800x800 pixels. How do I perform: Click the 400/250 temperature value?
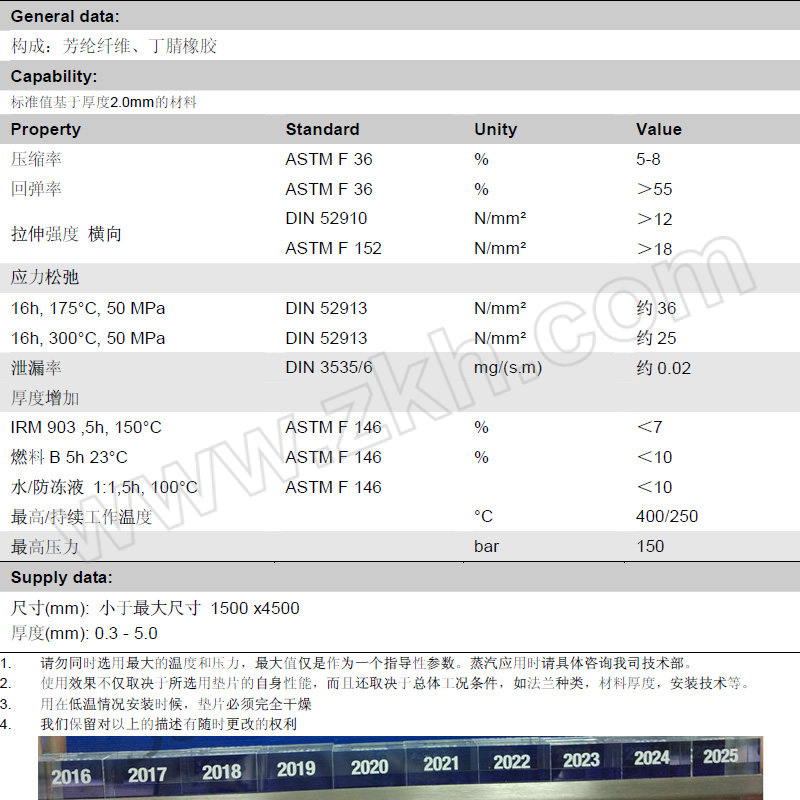tap(667, 516)
